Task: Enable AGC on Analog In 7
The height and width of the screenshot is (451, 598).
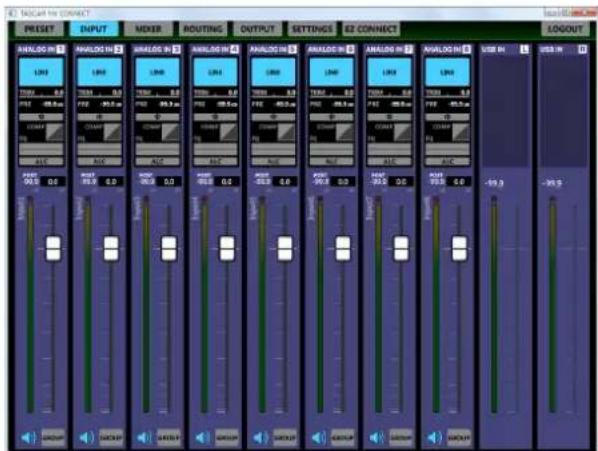Action: click(x=389, y=162)
